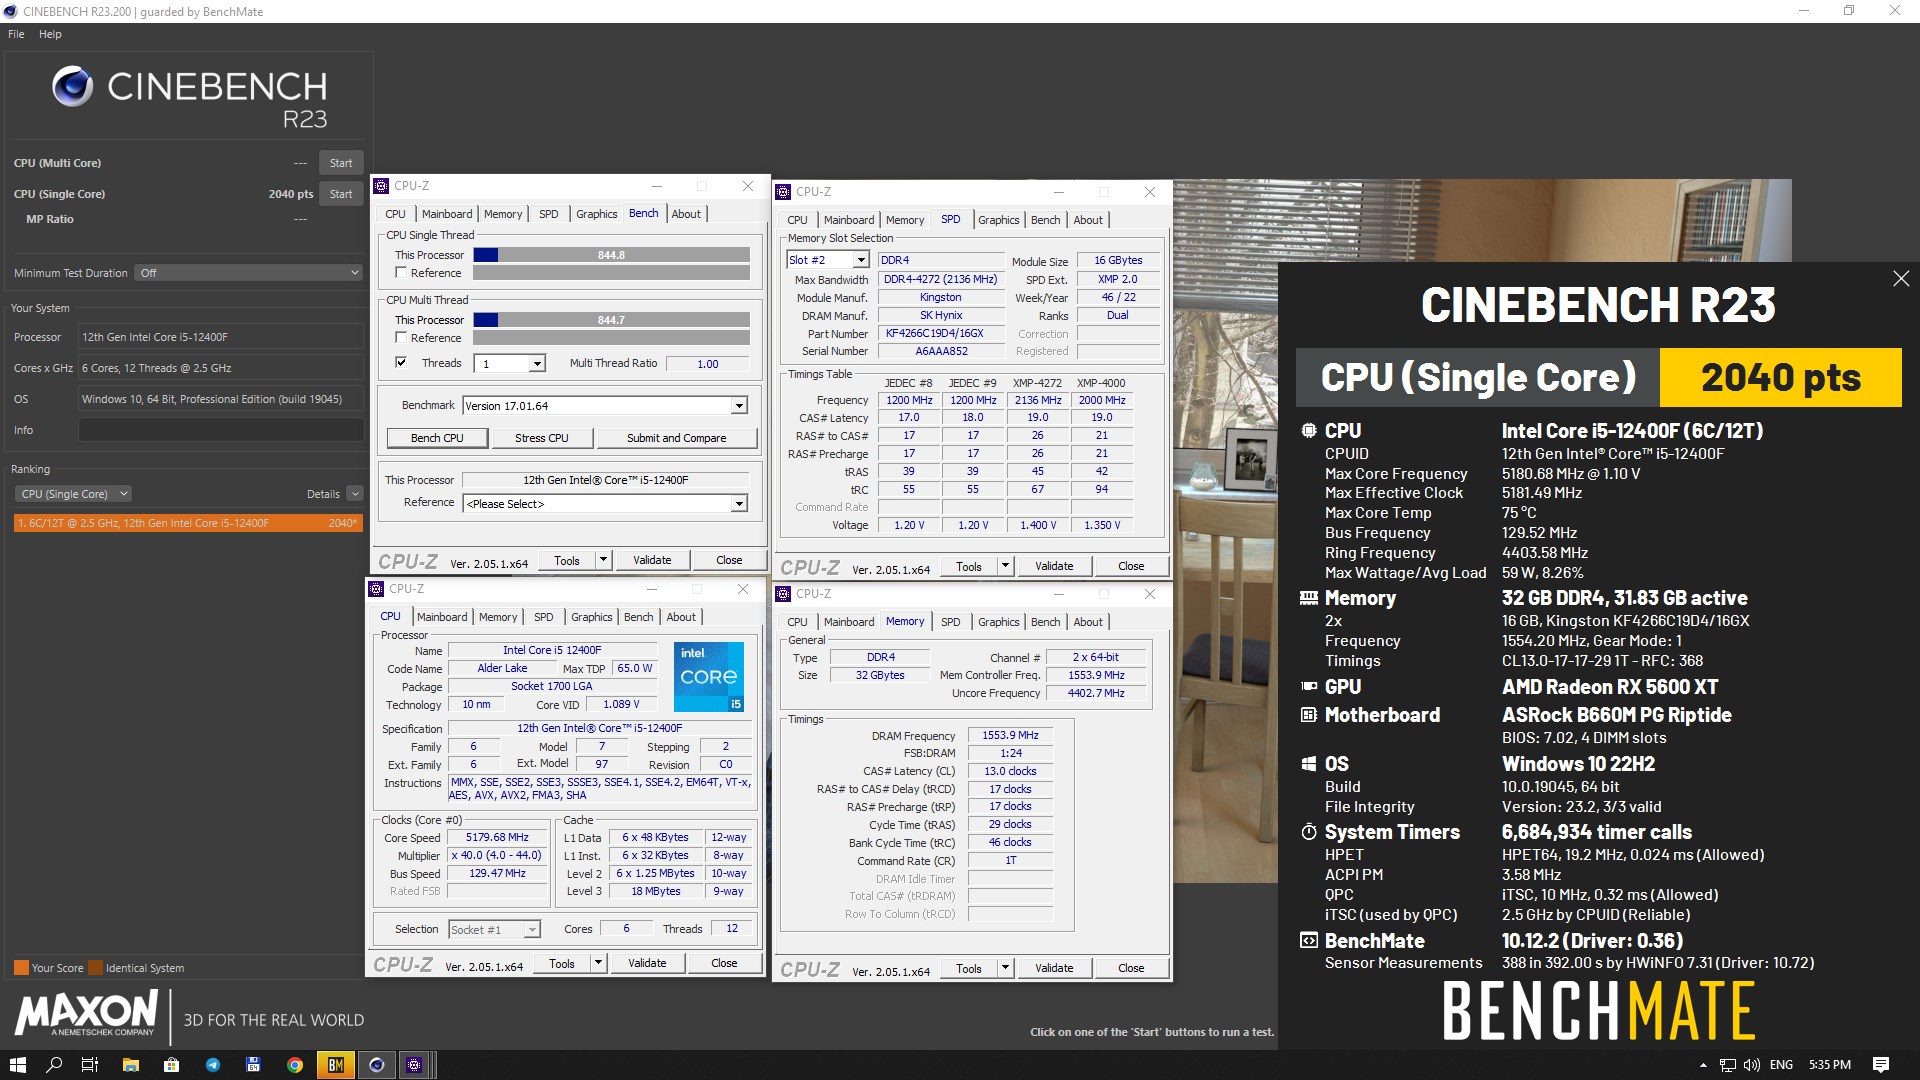Switch to Cinebench taskbar icon

coord(376,1065)
